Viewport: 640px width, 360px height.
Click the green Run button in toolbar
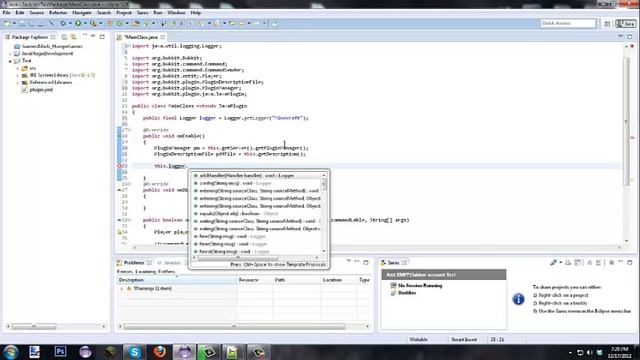pyautogui.click(x=78, y=24)
